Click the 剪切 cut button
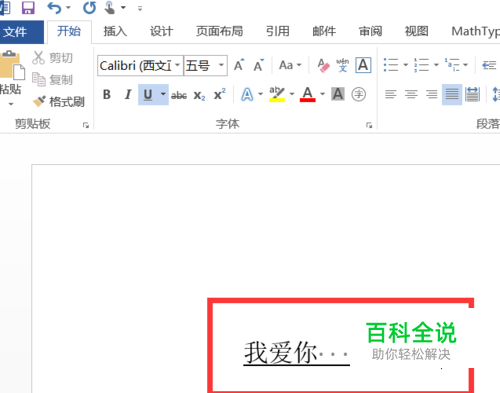This screenshot has width=500, height=393. (52, 58)
